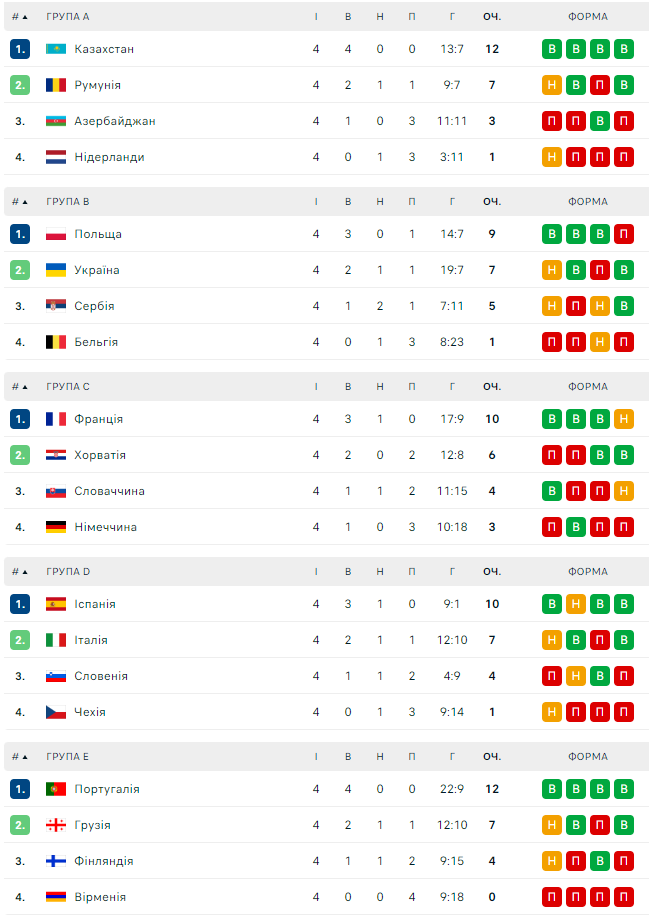This screenshot has width=649, height=924.
Task: Click the Spain flag icon
Action: pos(56,604)
